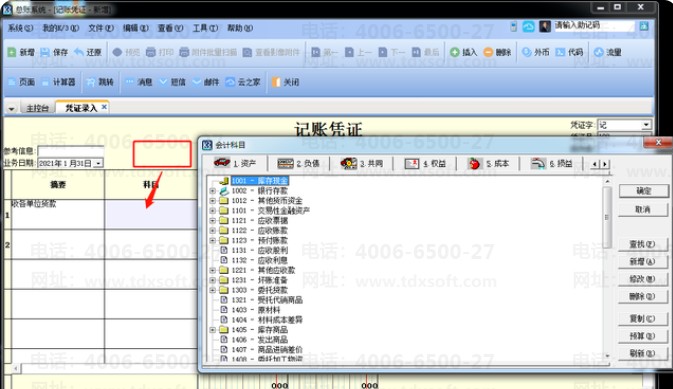This screenshot has height=389, width=673.
Task: Click 附件批量扫描 batch scan icon
Action: 184,52
